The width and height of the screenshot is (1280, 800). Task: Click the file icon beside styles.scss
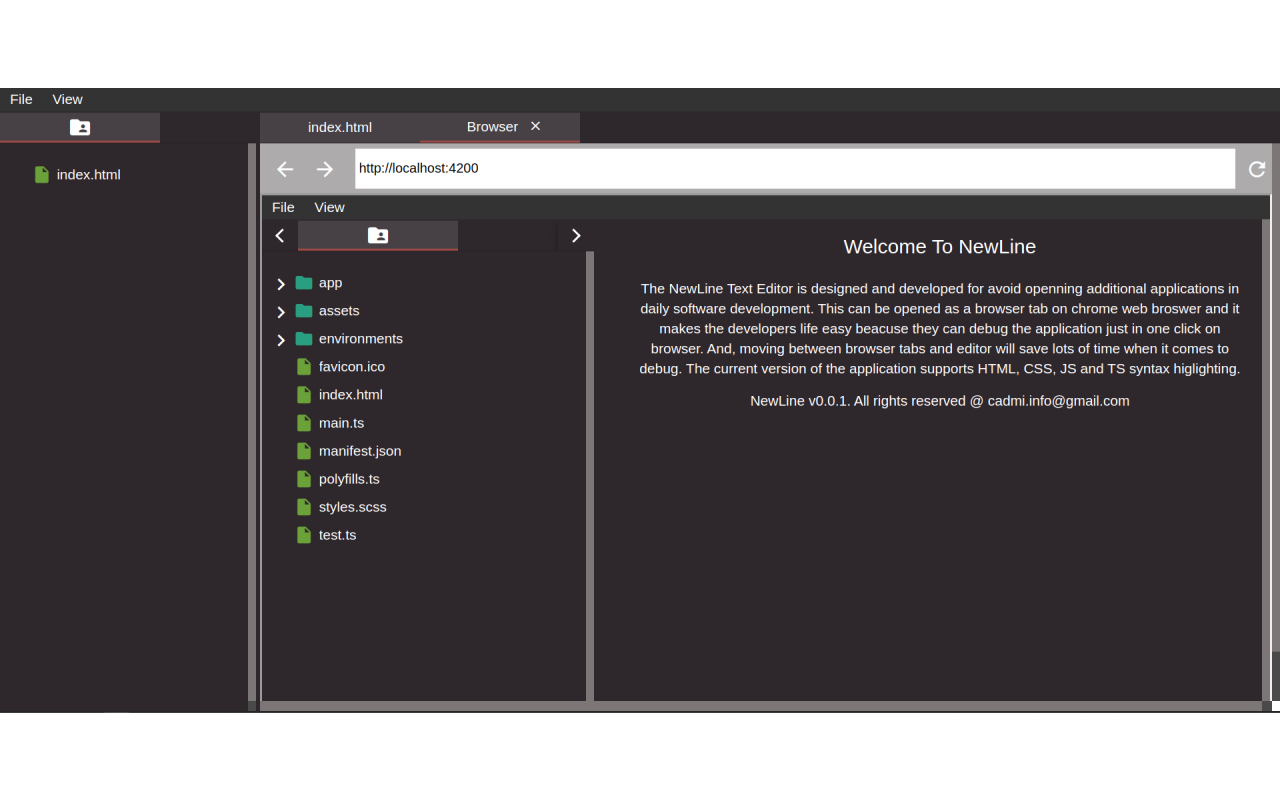coord(304,507)
